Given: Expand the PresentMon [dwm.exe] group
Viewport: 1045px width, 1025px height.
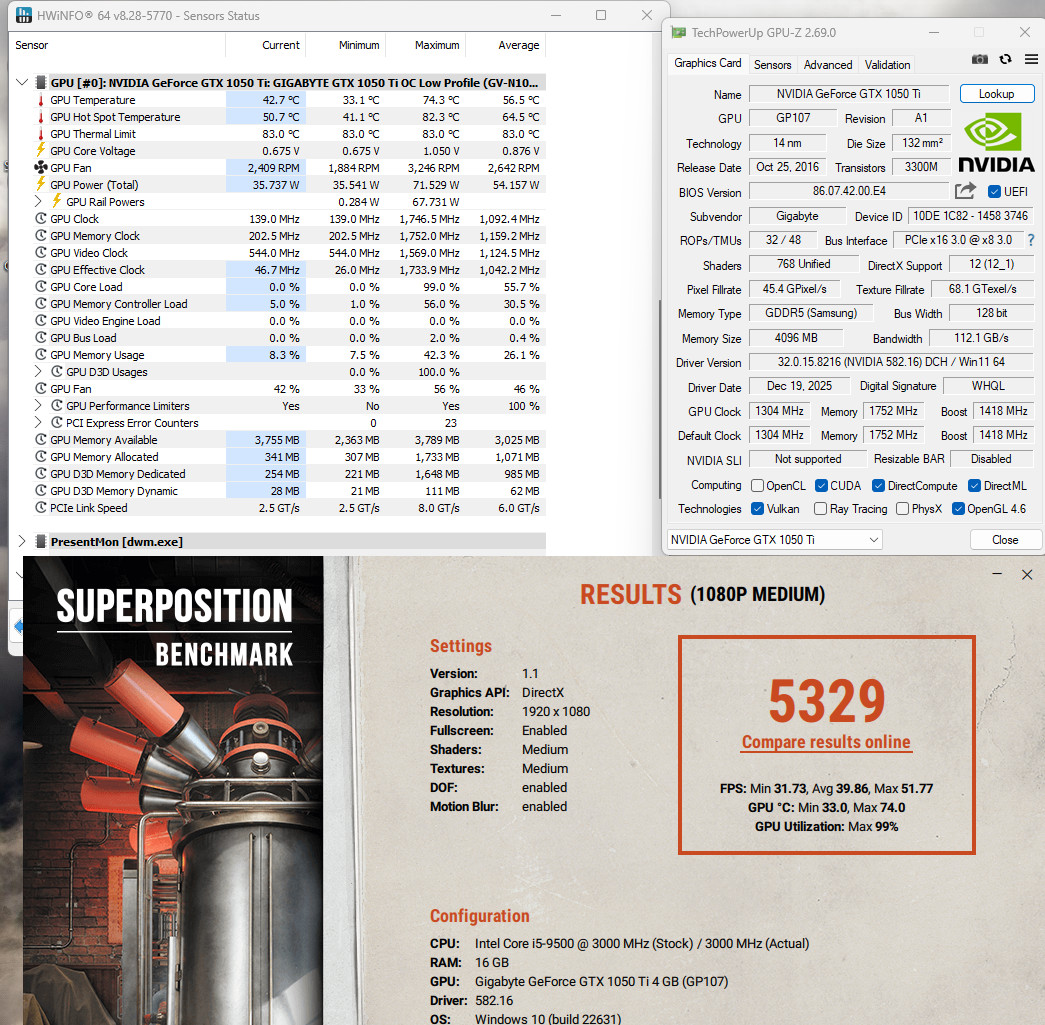Looking at the screenshot, I should point(21,540).
